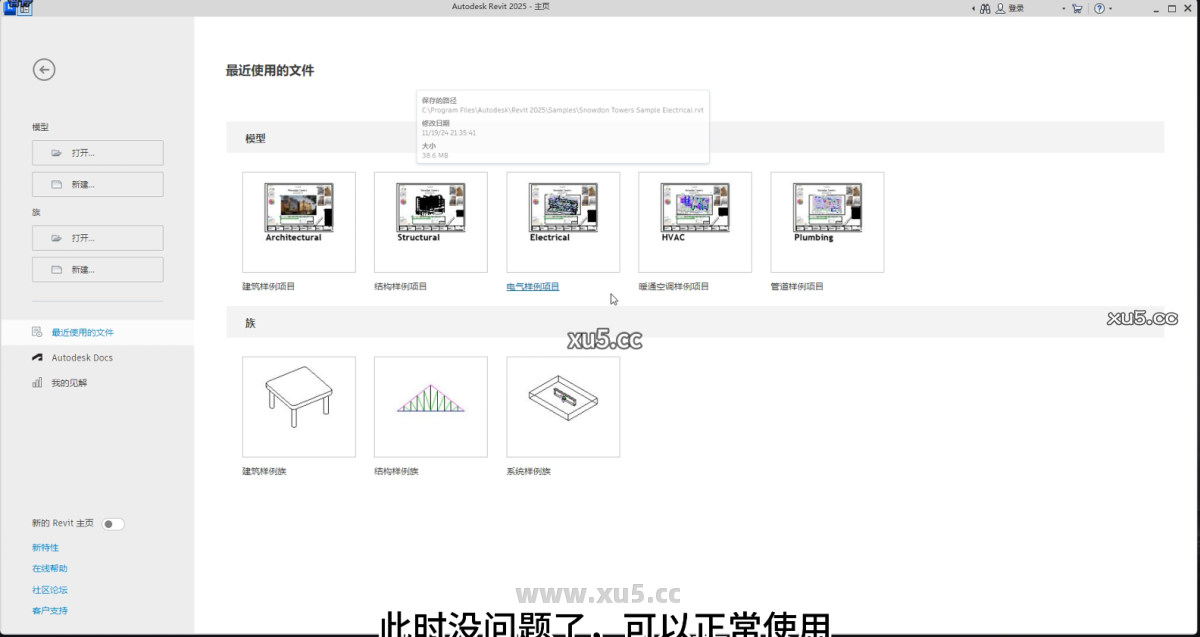Click the back arrow to exit home page
1200x637 pixels.
[44, 70]
